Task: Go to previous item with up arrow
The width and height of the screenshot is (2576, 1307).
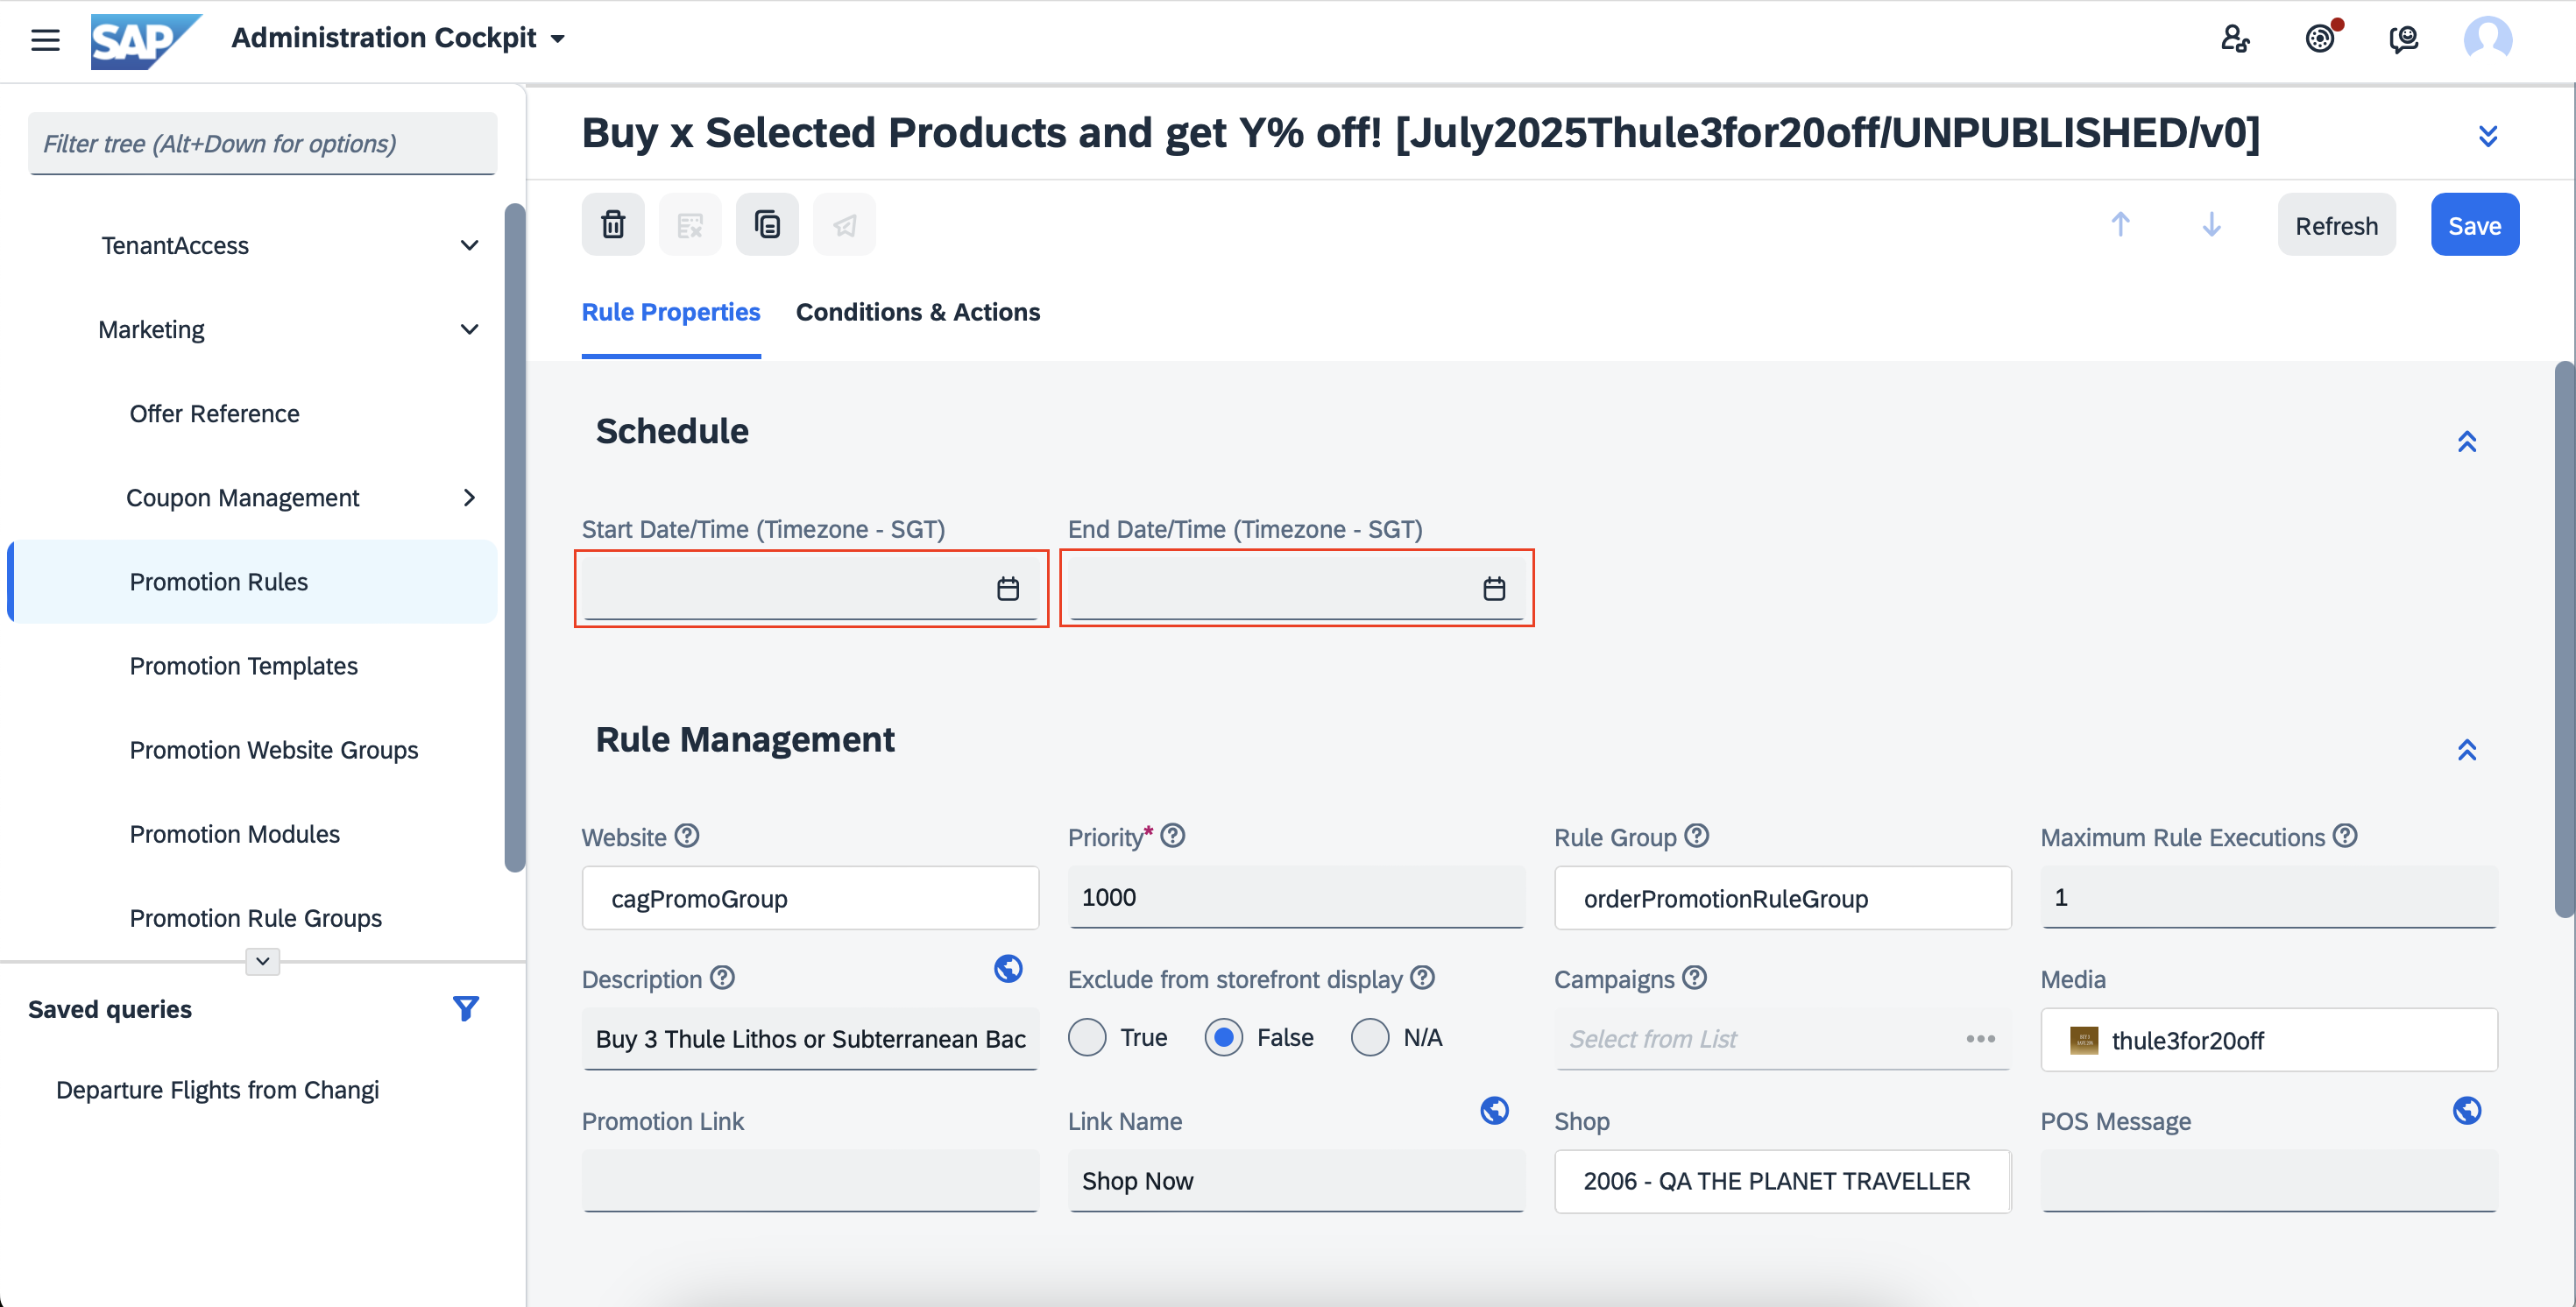Action: pyautogui.click(x=2120, y=224)
